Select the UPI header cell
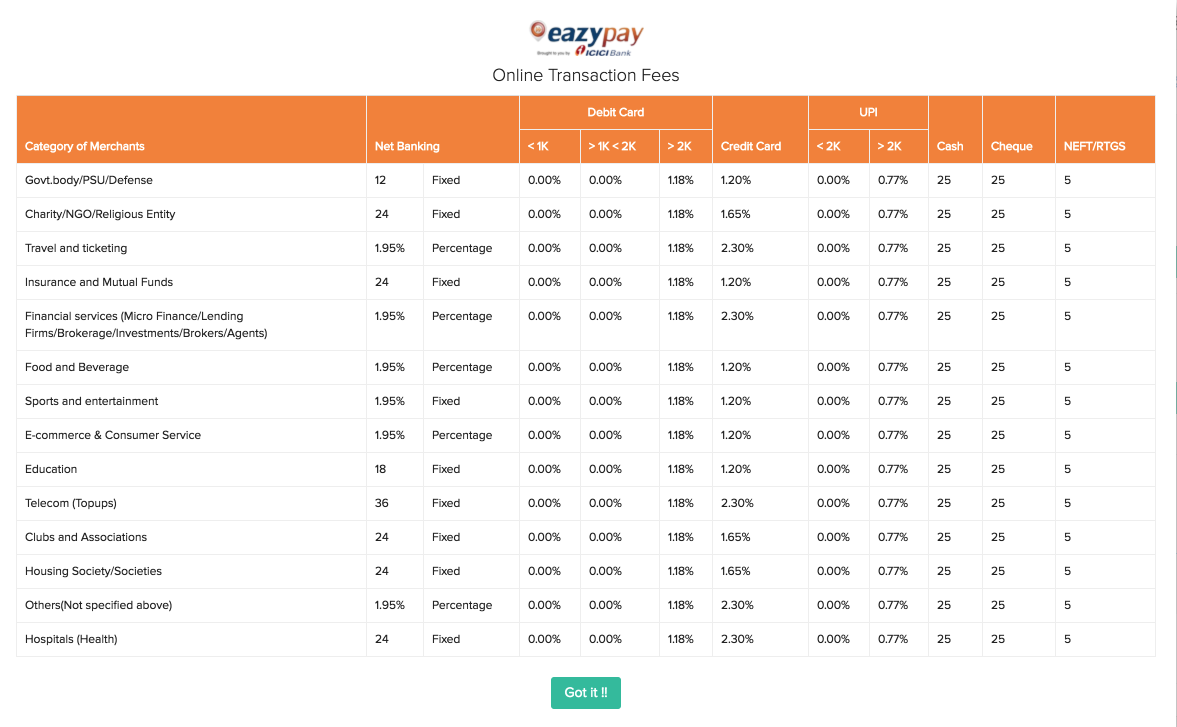The width and height of the screenshot is (1177, 727). click(868, 113)
